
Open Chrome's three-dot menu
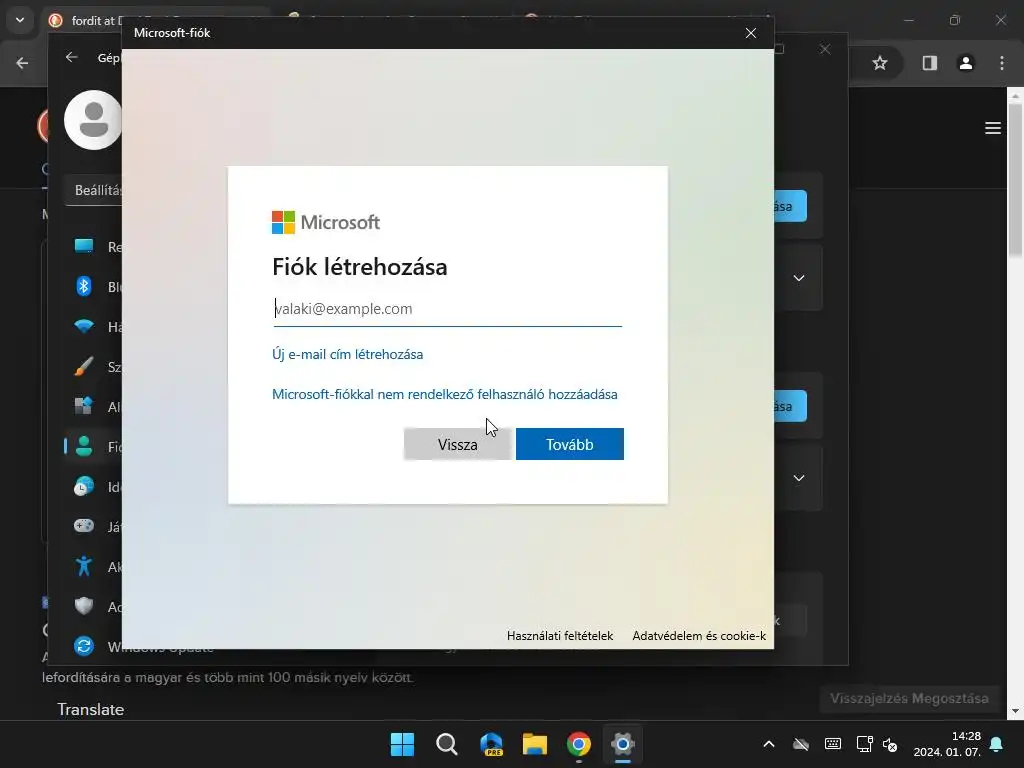[x=1002, y=63]
